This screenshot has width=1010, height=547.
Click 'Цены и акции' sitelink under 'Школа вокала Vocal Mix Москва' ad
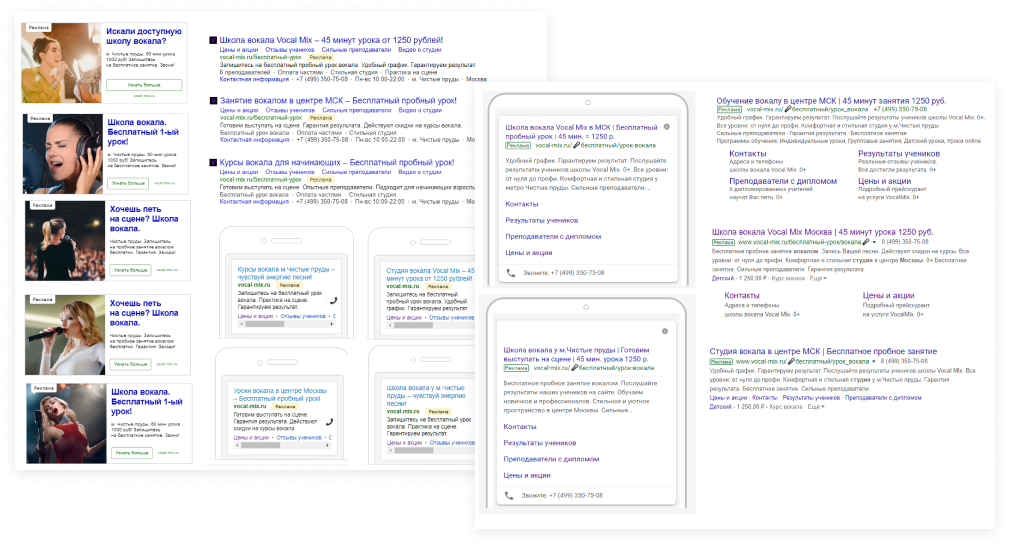[888, 295]
